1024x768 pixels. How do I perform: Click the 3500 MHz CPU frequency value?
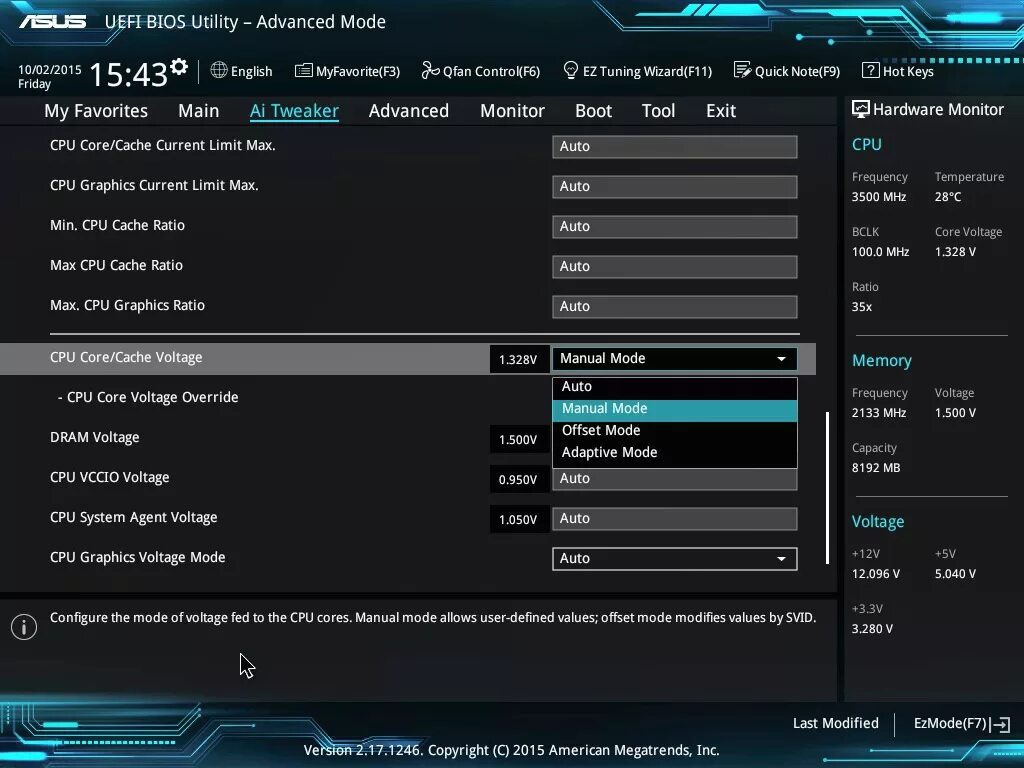pos(878,197)
